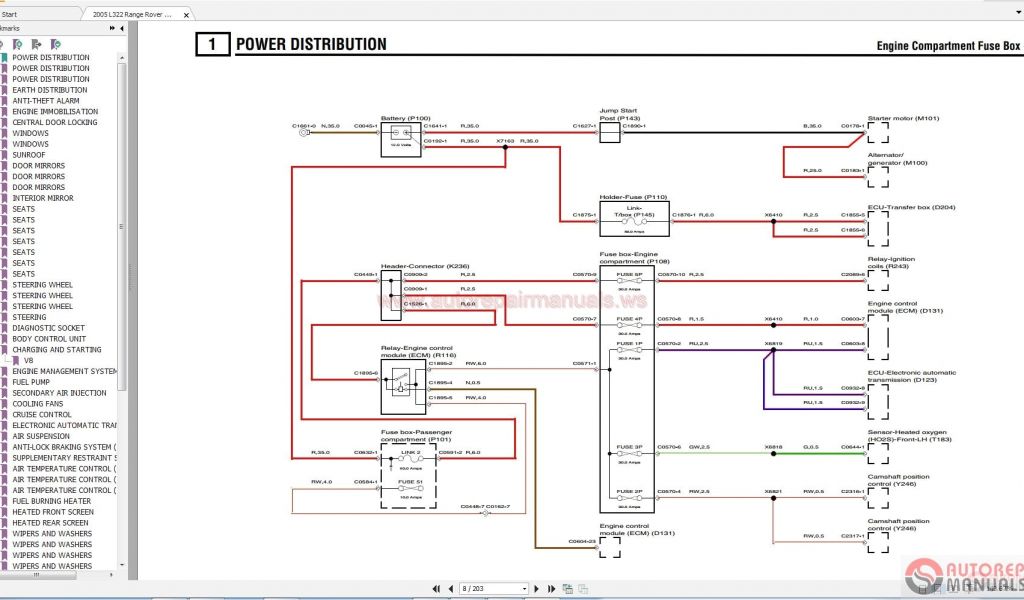Click the double-arrow icon in the Bookmarks header
Screen dimensions: 1024x600
pyautogui.click(x=113, y=30)
